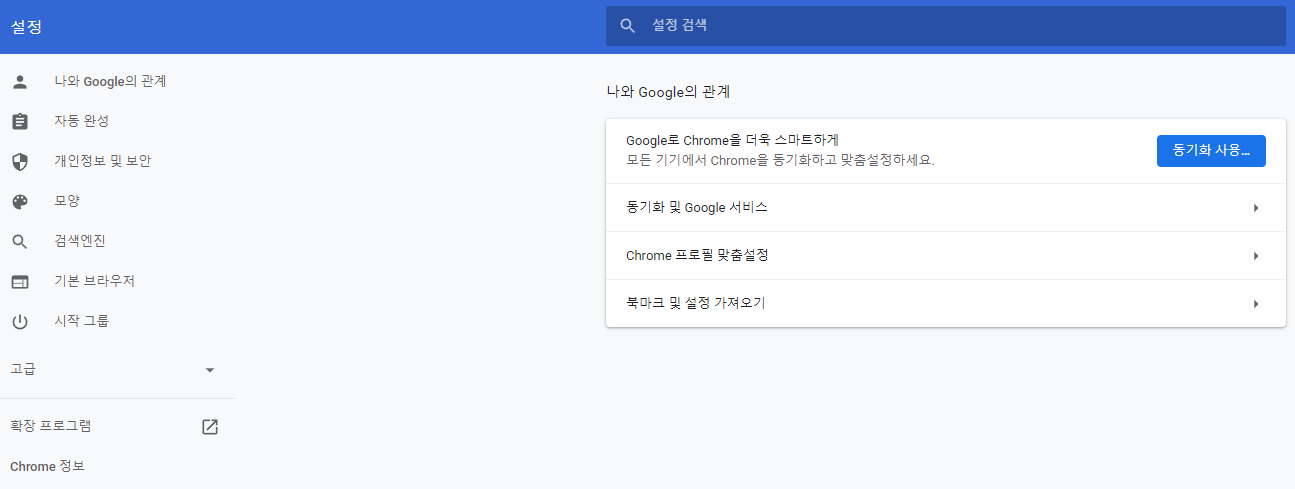Click the 동기화 사용... button

coord(1211,151)
